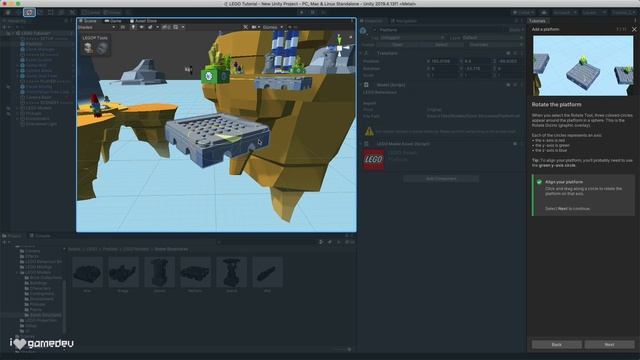640x360 pixels.
Task: Open the Account dropdown
Action: pos(565,12)
